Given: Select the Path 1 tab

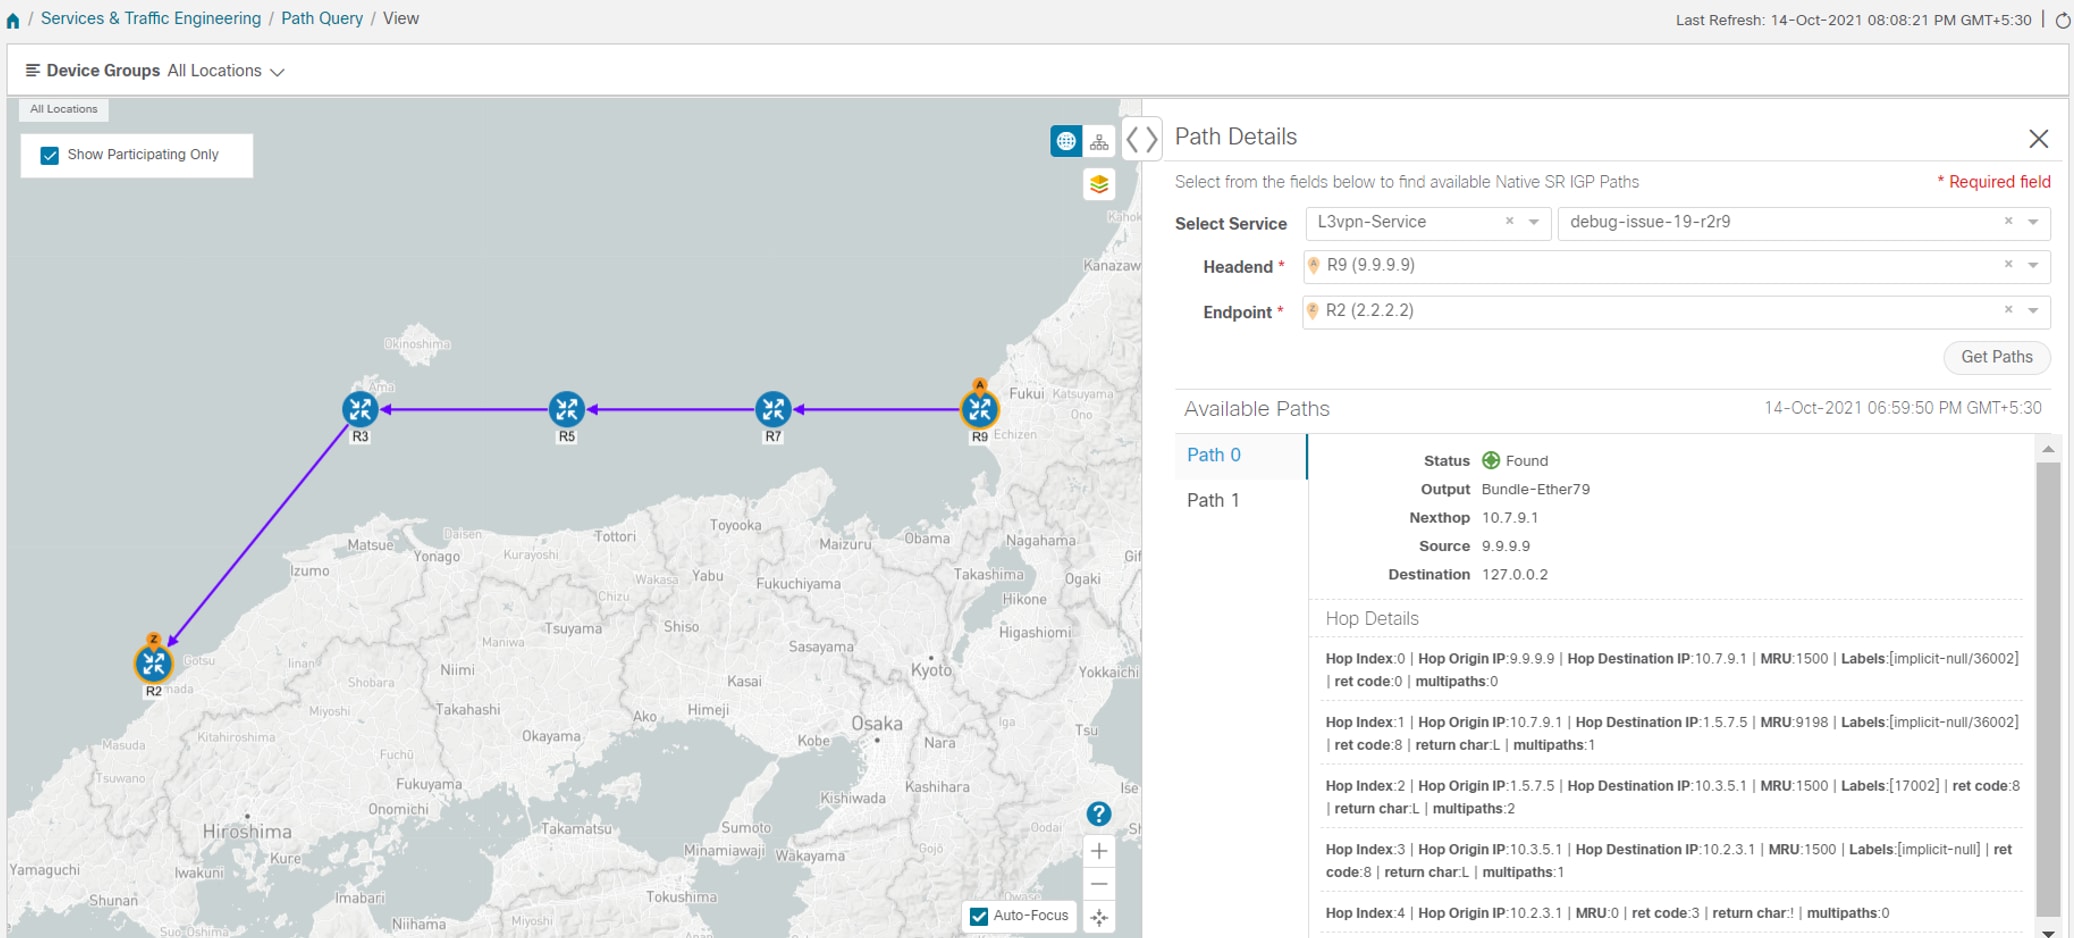Looking at the screenshot, I should point(1241,500).
